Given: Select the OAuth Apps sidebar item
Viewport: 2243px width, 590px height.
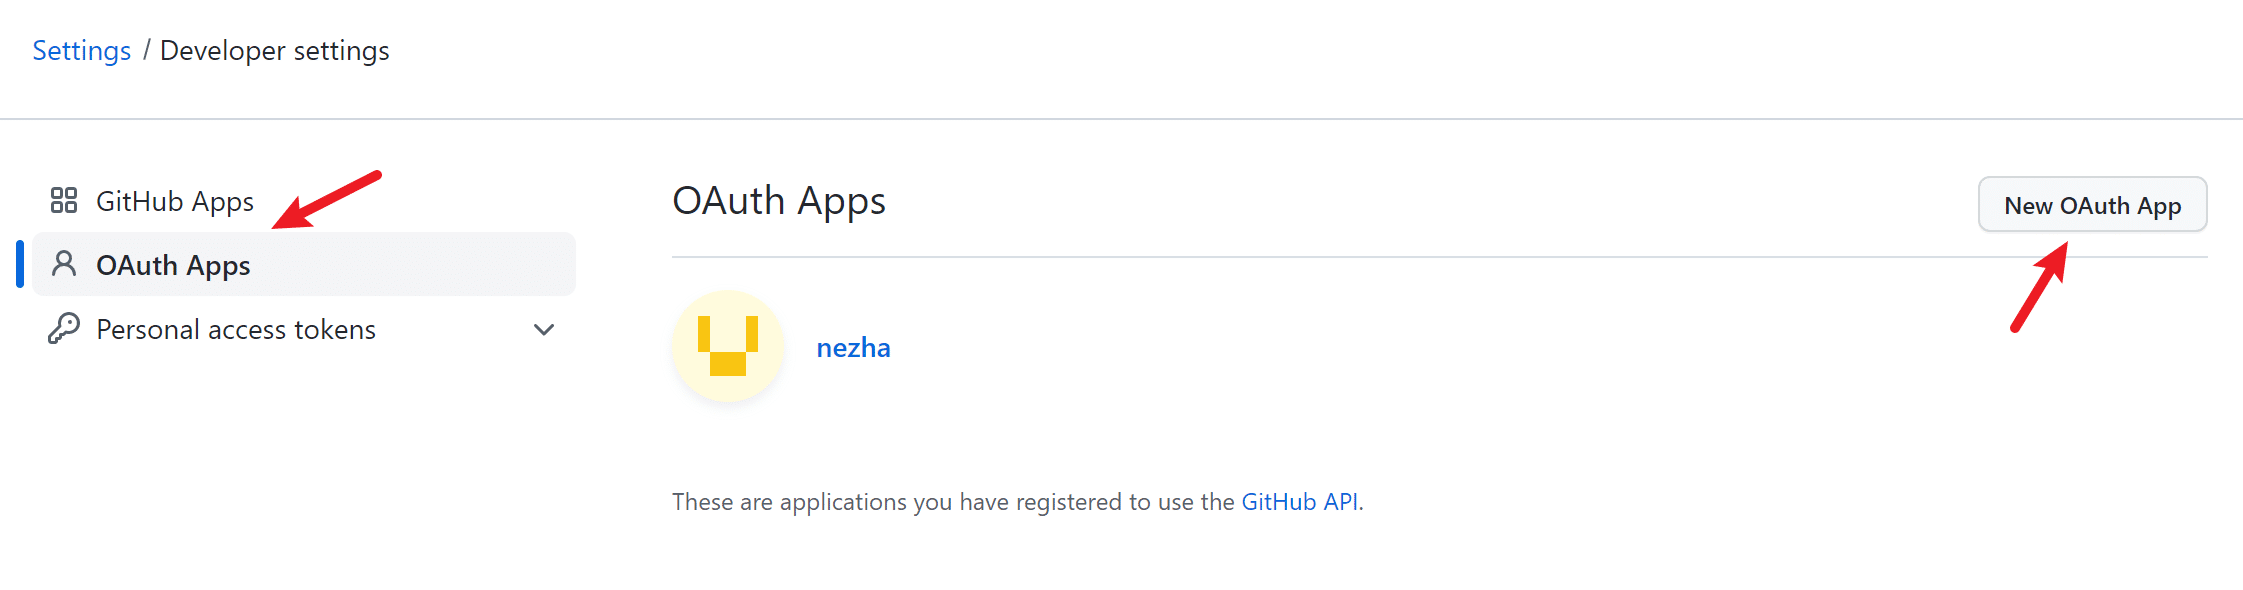Looking at the screenshot, I should [304, 264].
